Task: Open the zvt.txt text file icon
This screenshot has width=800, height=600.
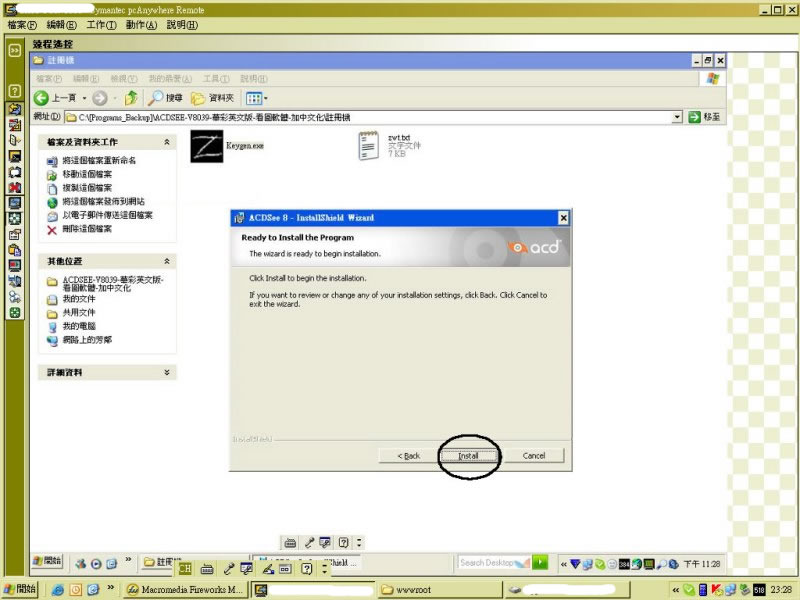Action: tap(370, 146)
